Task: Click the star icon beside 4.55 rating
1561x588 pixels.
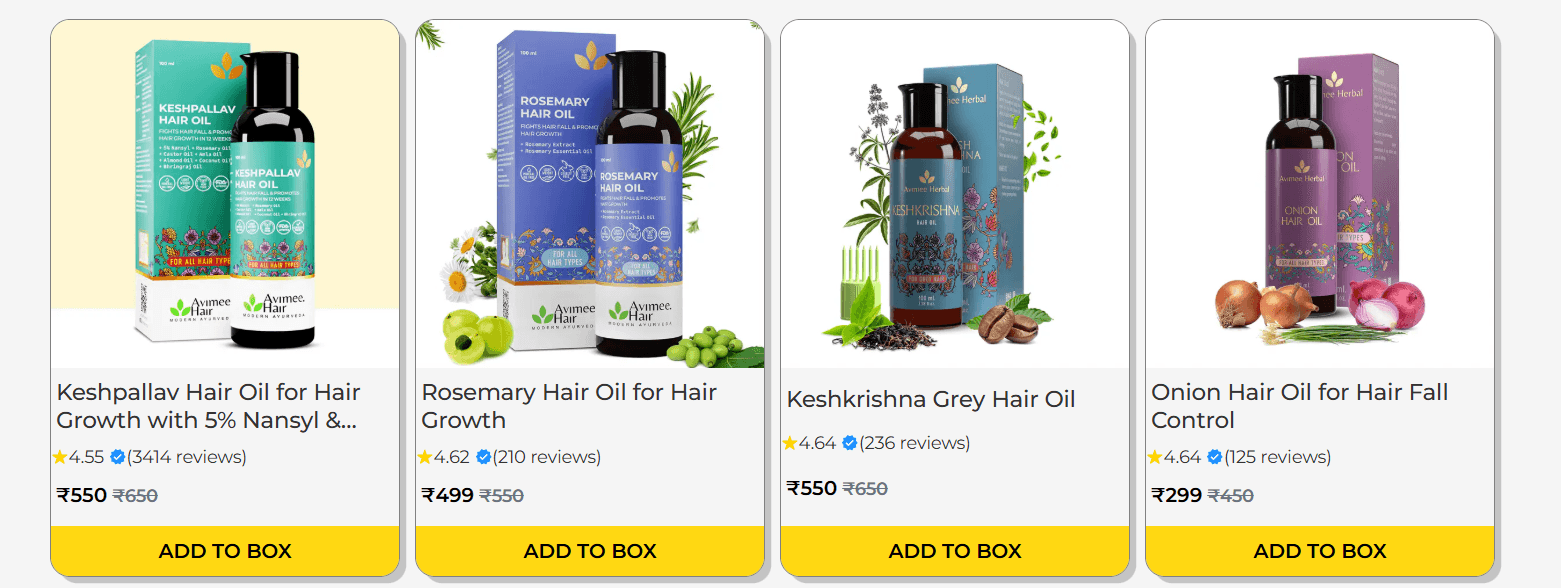Action: tap(60, 457)
